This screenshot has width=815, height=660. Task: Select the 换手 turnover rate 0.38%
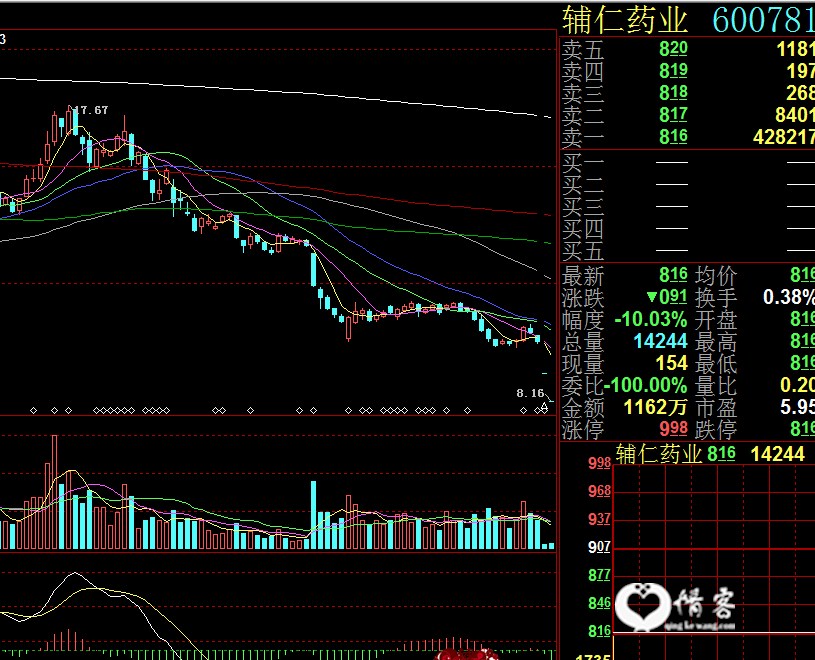[x=789, y=297]
